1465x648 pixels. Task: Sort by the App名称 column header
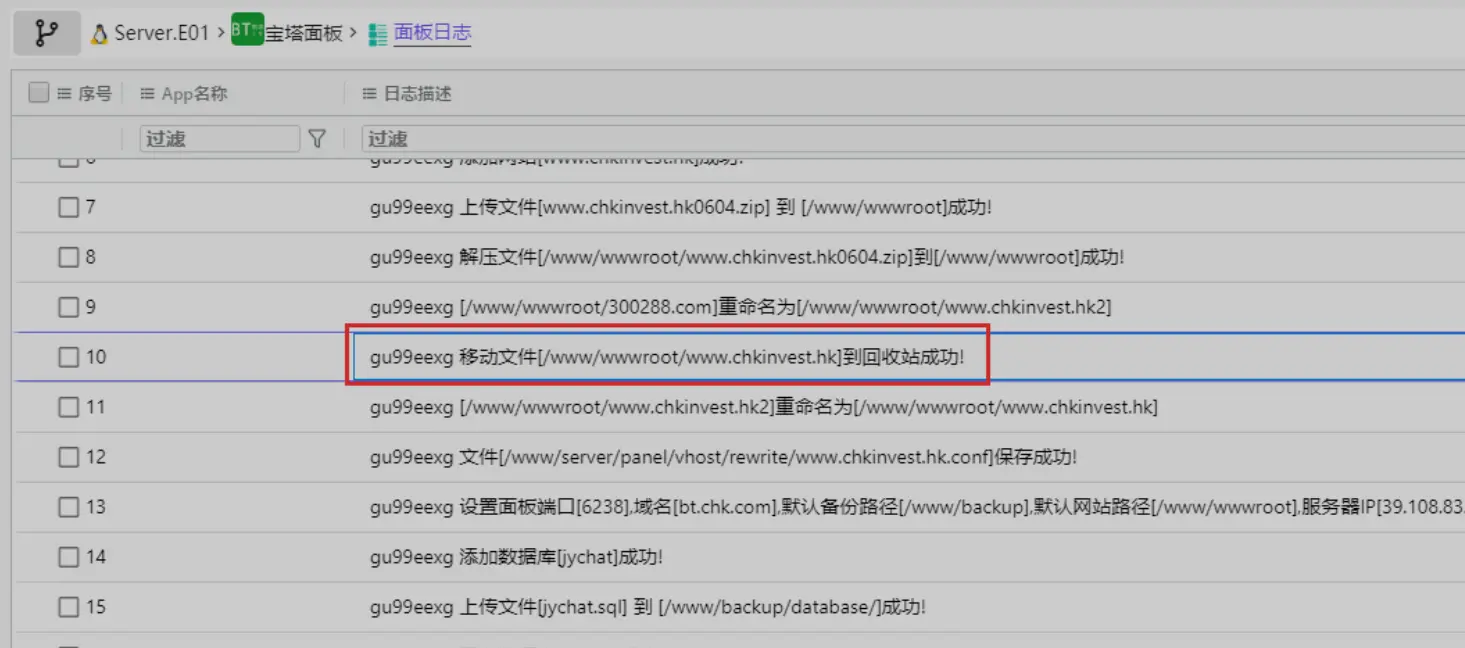194,93
